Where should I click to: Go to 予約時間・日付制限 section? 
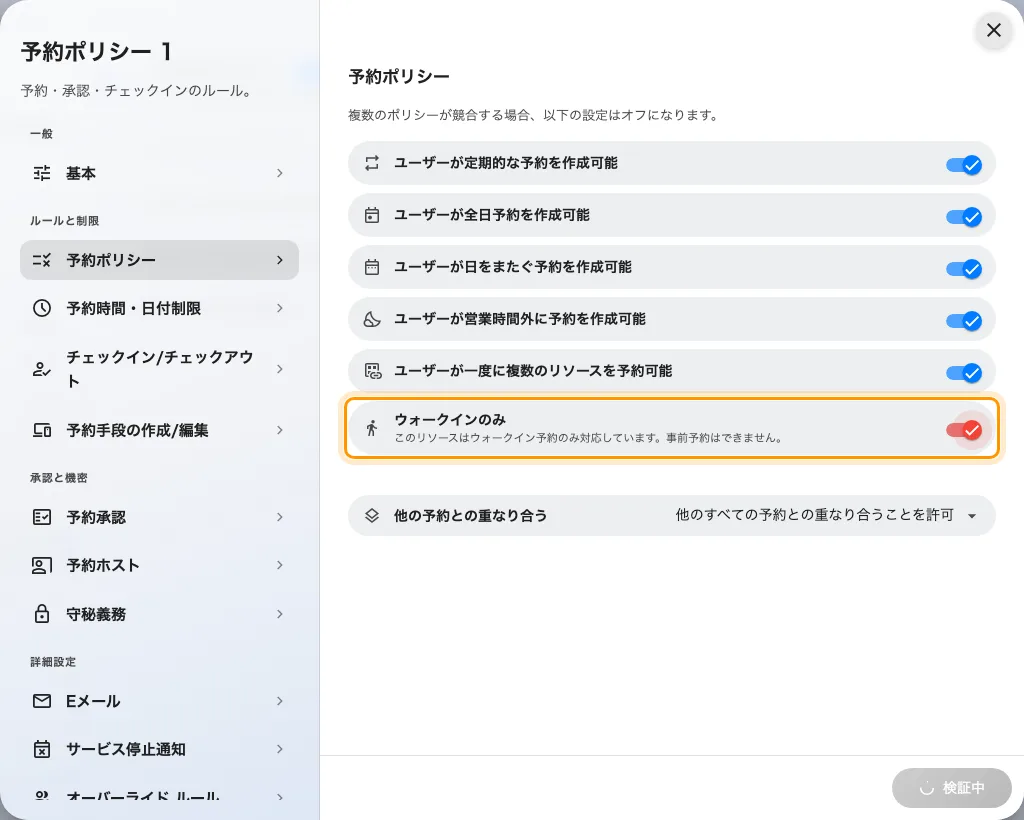coord(159,308)
